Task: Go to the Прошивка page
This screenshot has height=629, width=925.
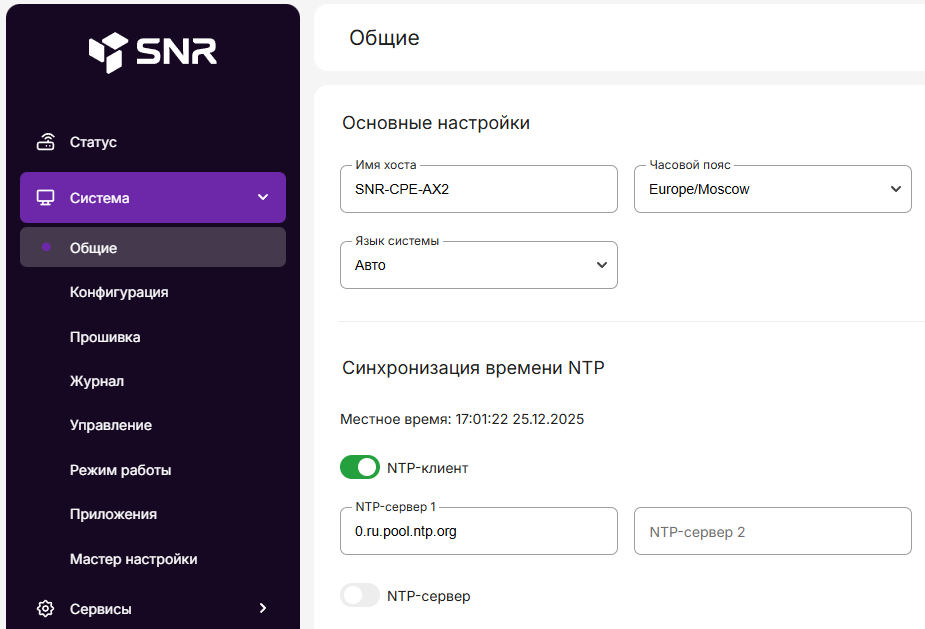Action: [105, 337]
